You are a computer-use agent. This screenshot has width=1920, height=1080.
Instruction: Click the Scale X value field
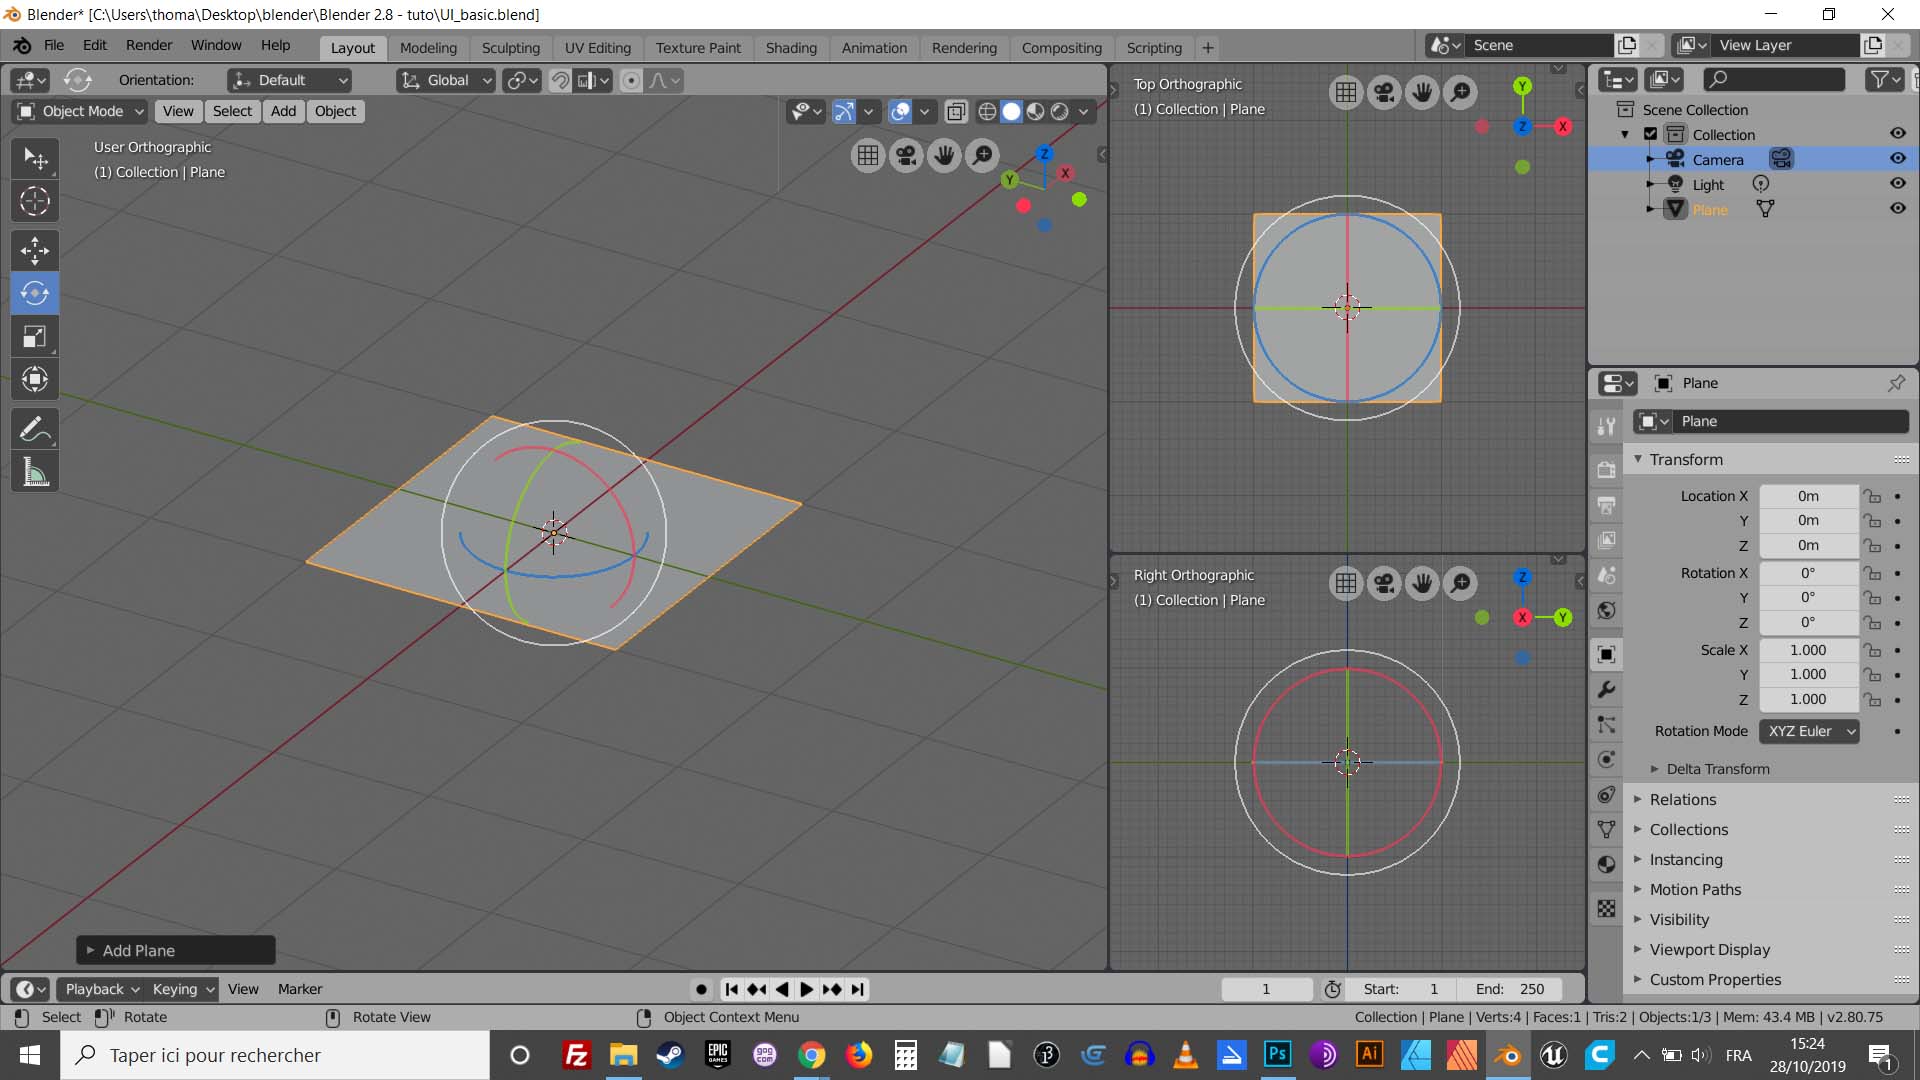pos(1808,650)
